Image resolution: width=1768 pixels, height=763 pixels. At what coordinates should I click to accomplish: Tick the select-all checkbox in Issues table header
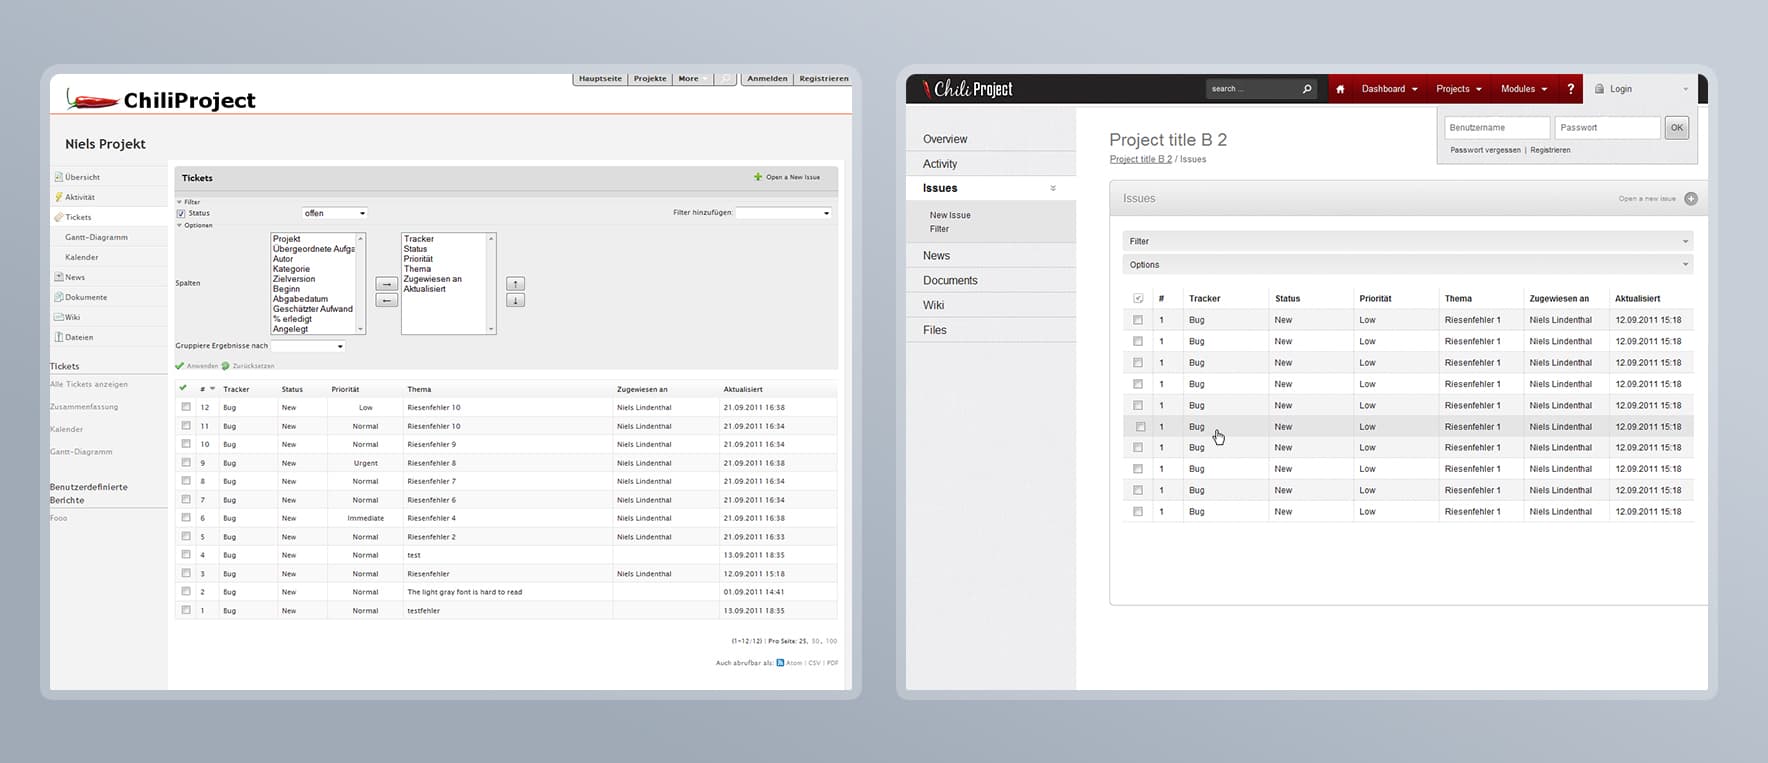[x=1138, y=299]
